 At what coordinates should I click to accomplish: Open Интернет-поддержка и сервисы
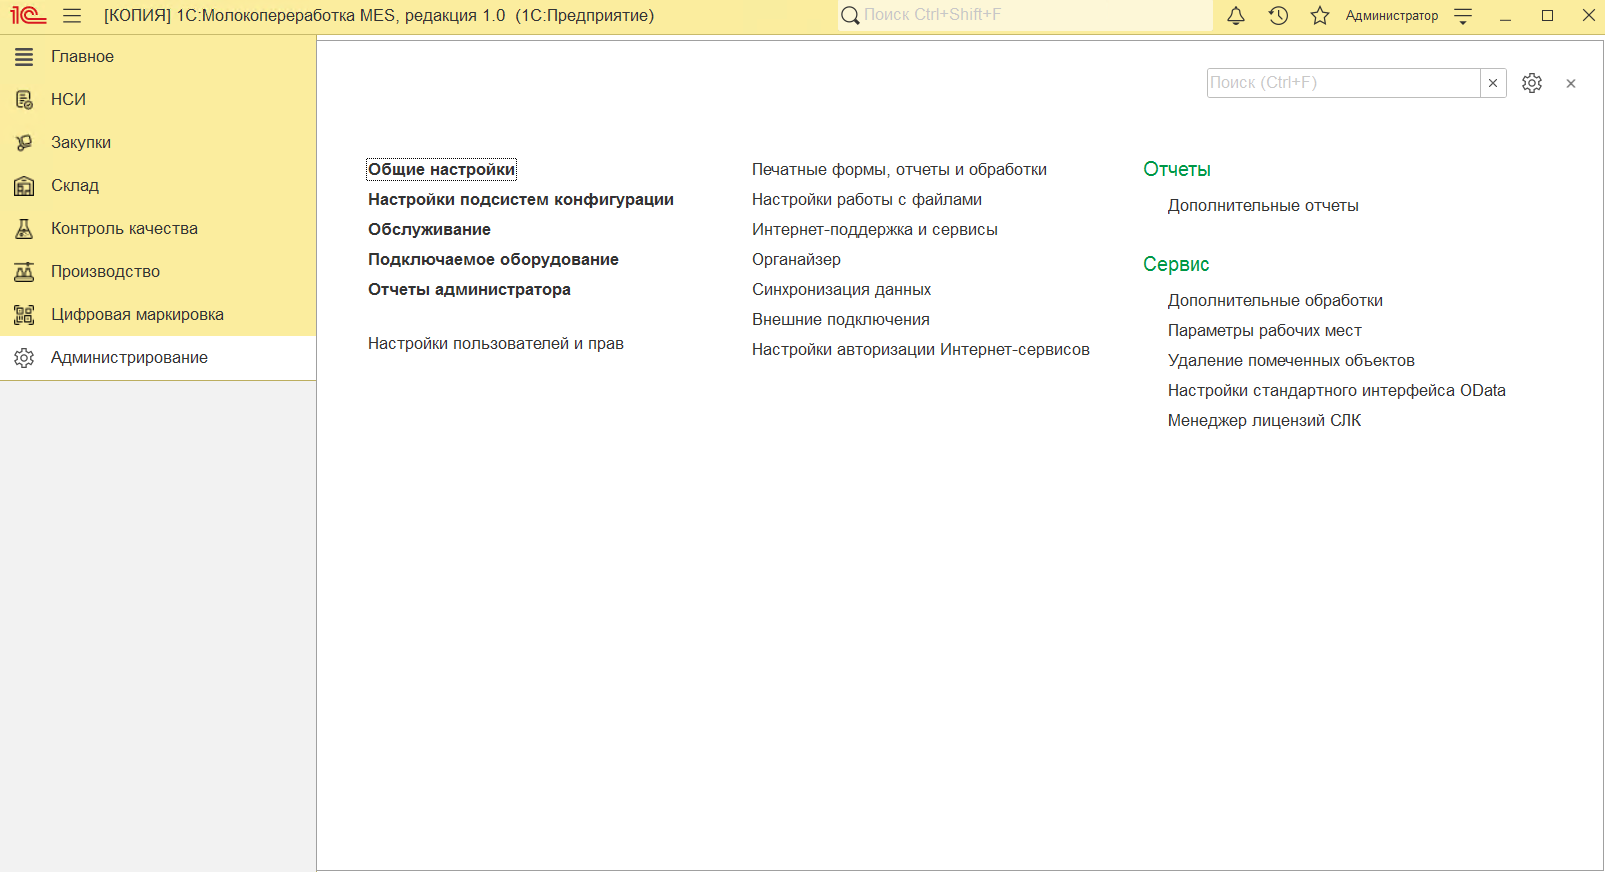click(x=875, y=230)
